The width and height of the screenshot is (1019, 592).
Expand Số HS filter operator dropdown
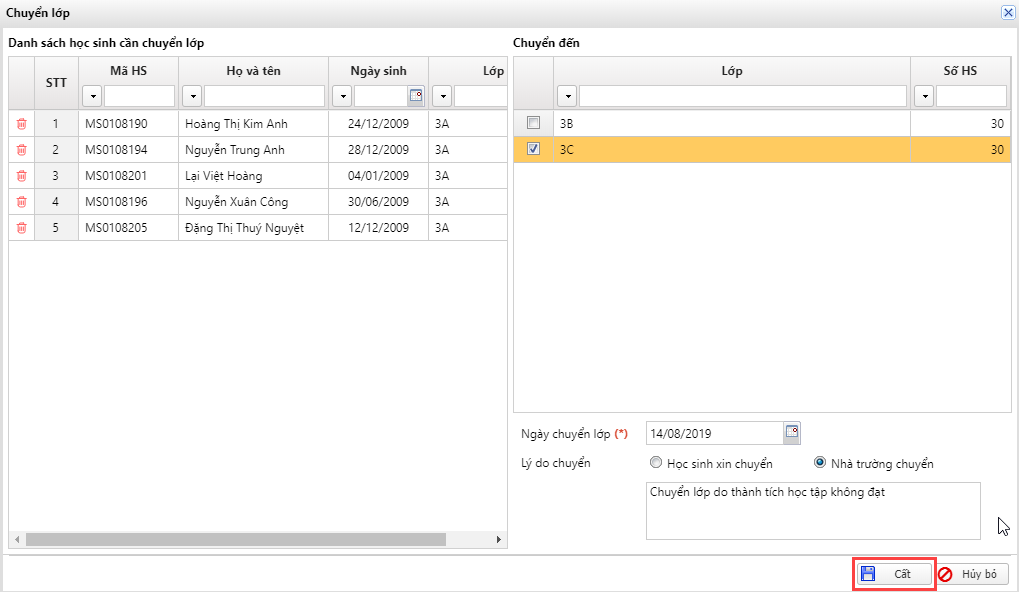point(924,96)
